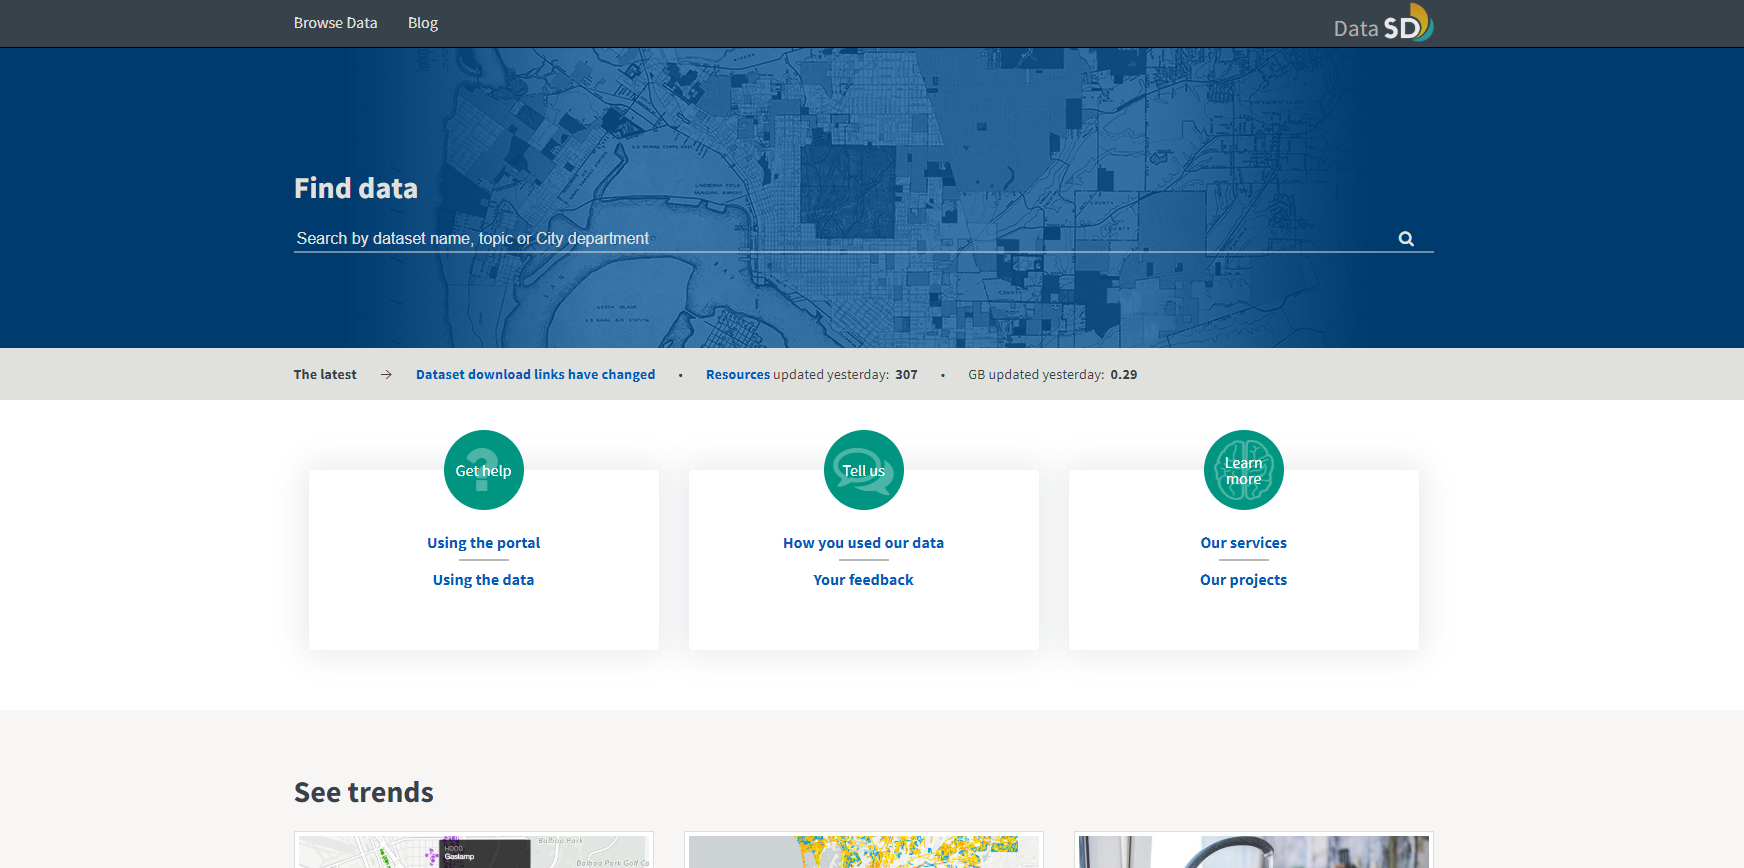Click the Tell us speech bubble icon
Screen dimensions: 1744x868
pyautogui.click(x=863, y=470)
